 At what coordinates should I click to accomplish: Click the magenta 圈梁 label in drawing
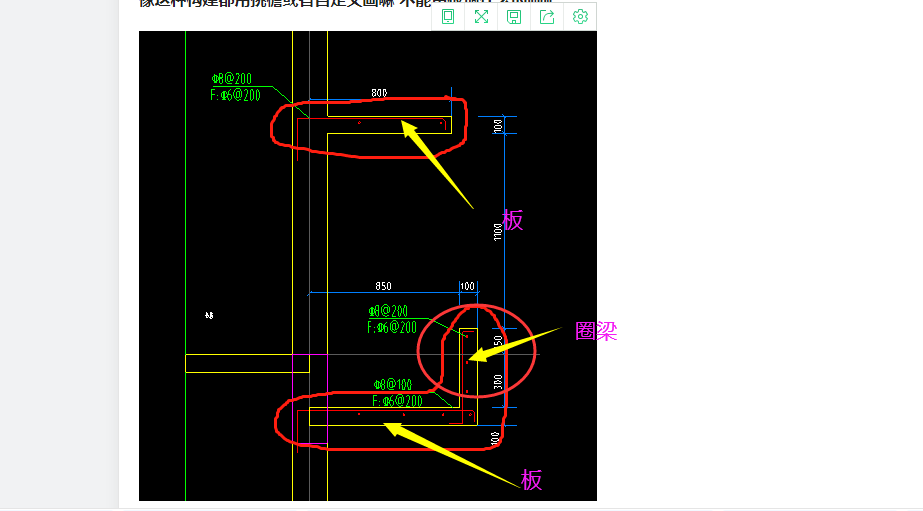click(x=596, y=331)
